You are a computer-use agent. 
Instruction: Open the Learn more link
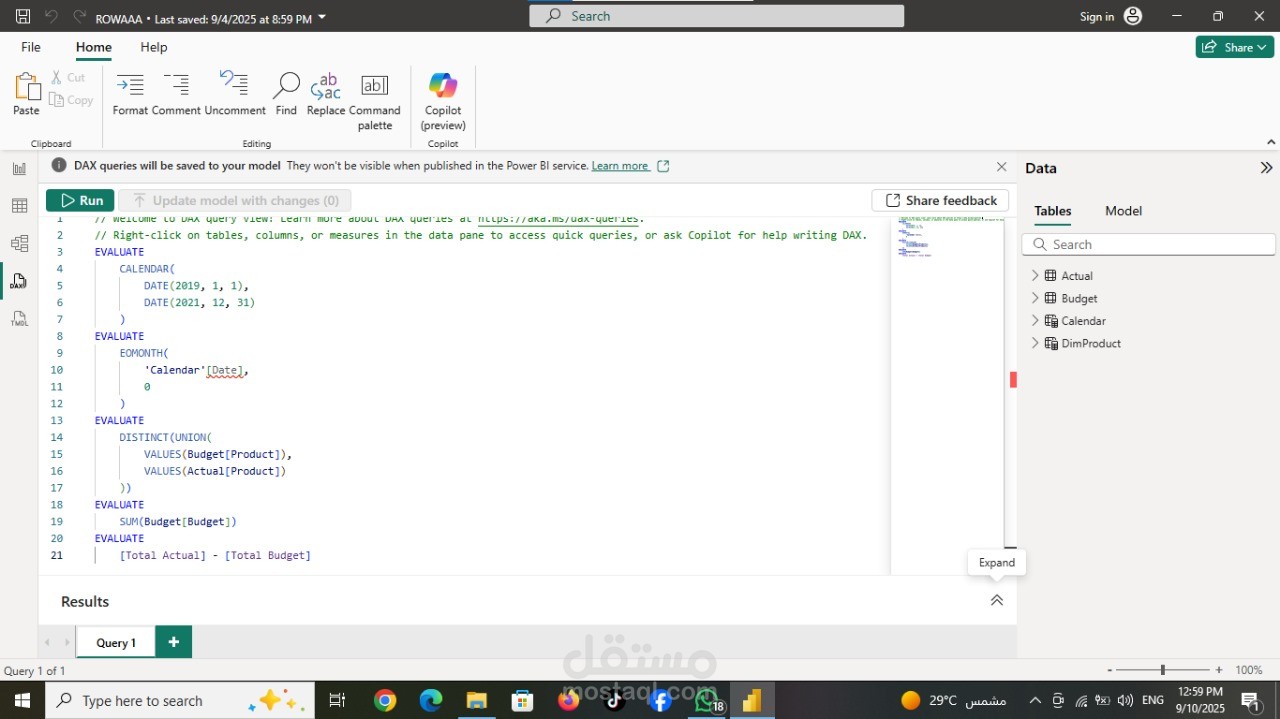[x=620, y=166]
